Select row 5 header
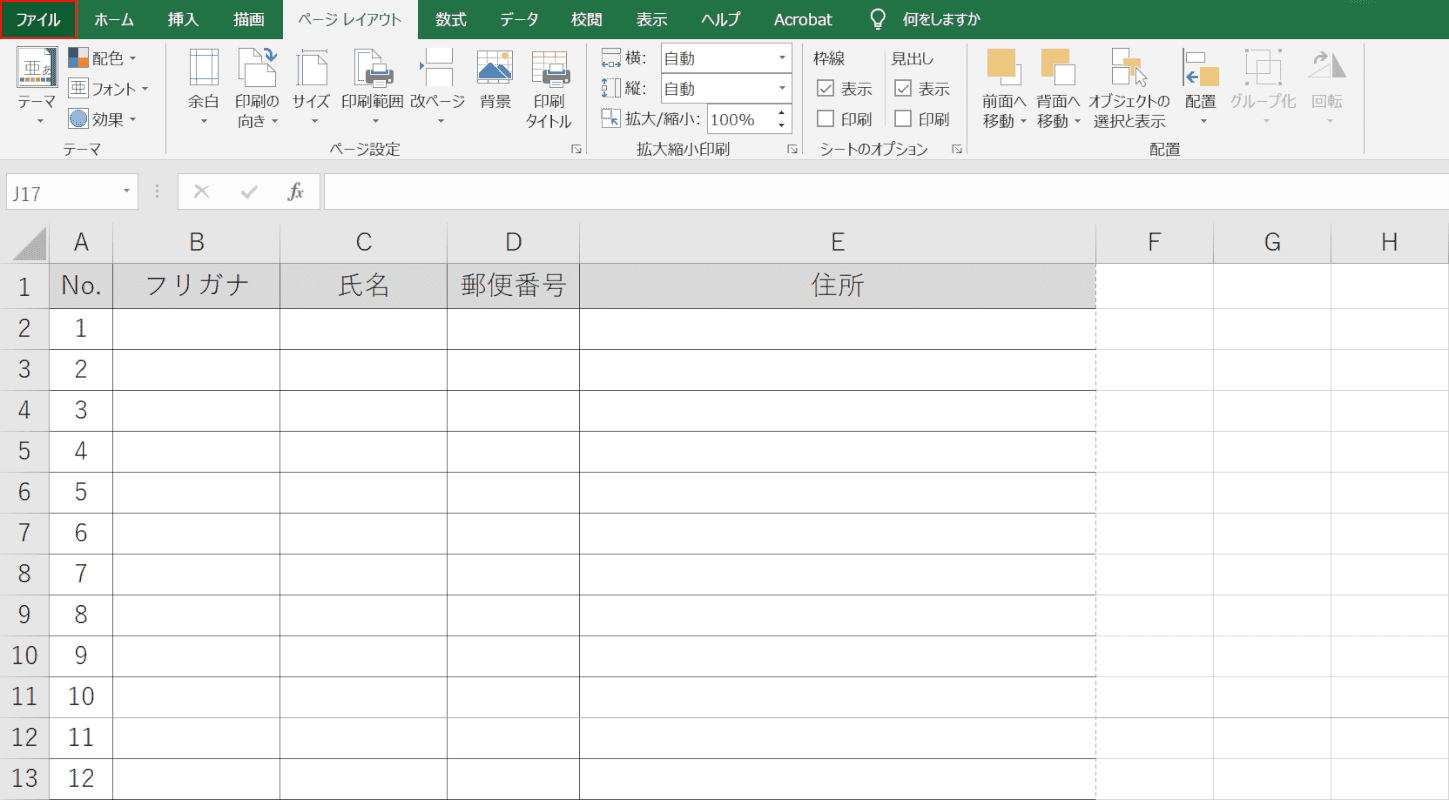This screenshot has width=1449, height=800. click(25, 452)
